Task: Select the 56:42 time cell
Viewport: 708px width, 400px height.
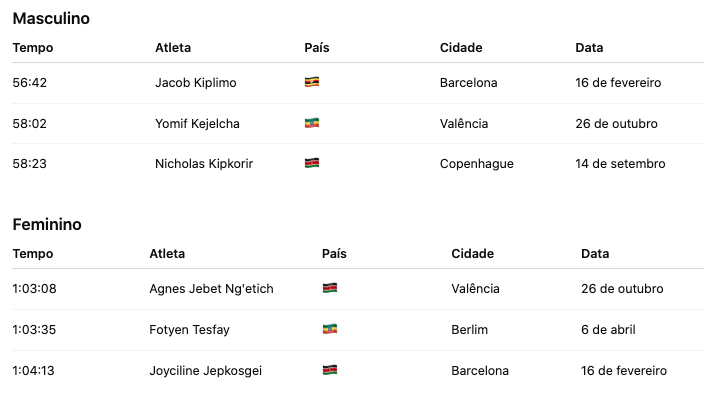Action: coord(30,83)
